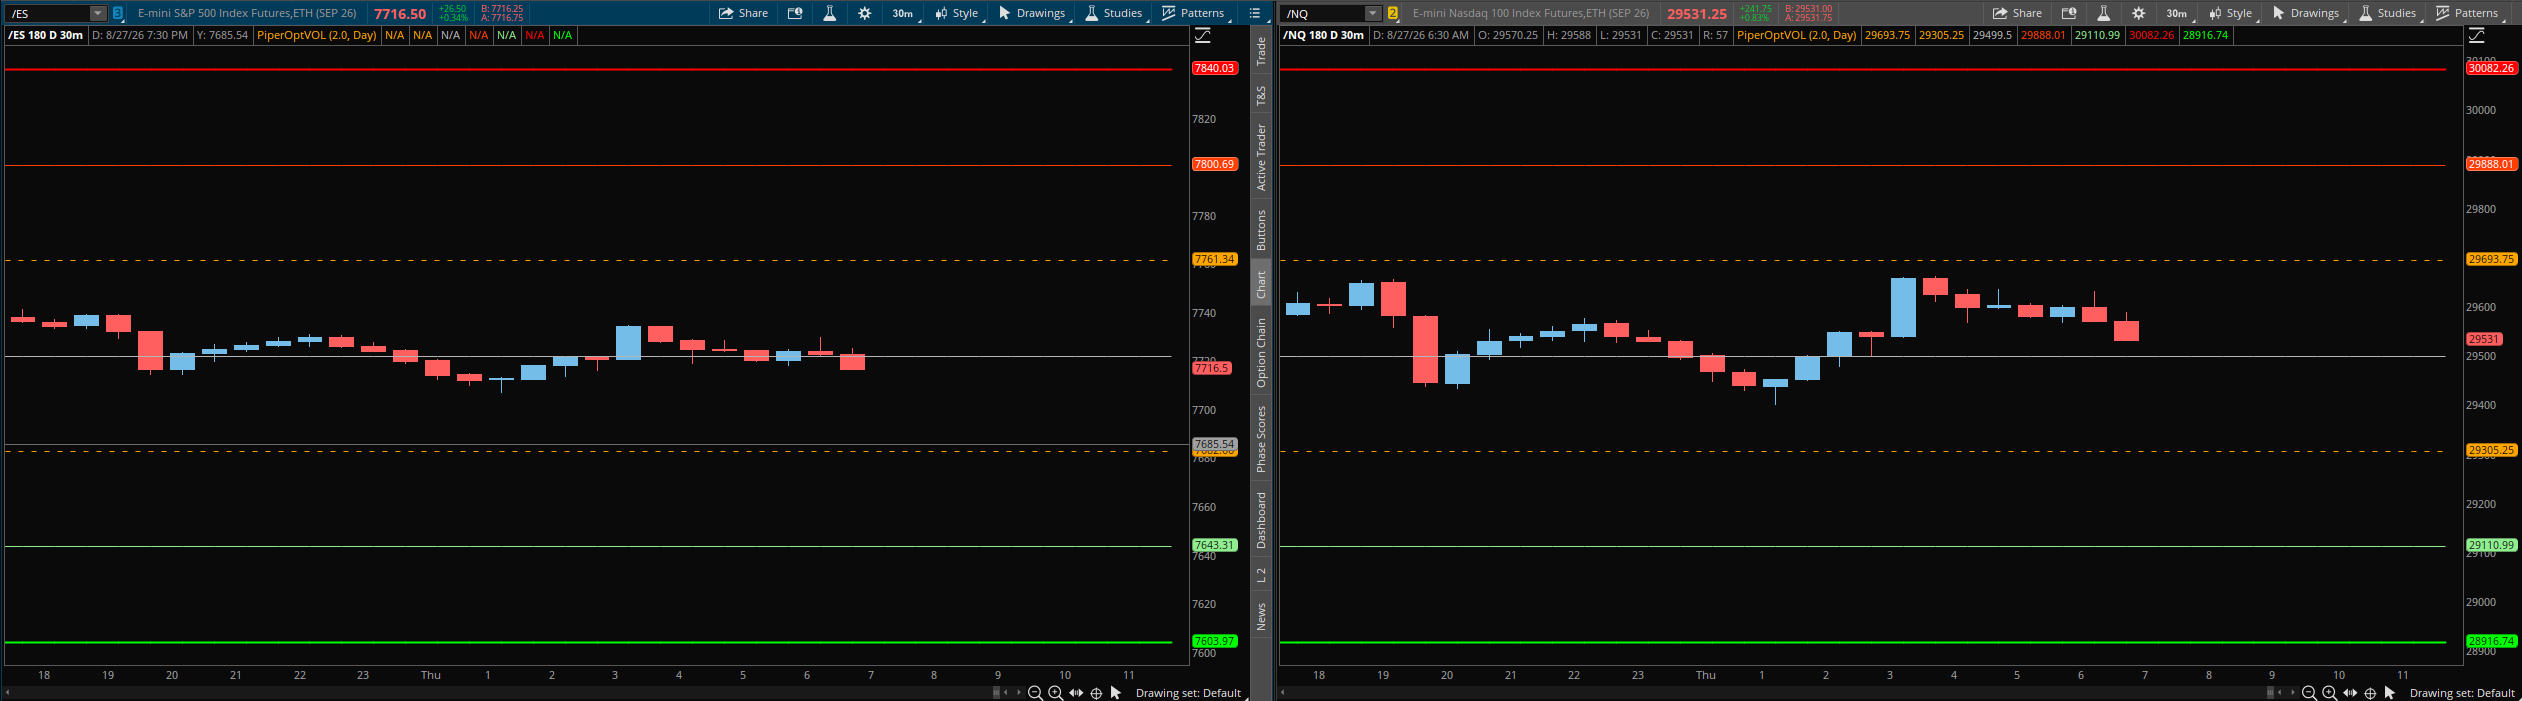
Task: Click the /NQ symbol input field
Action: [1324, 13]
